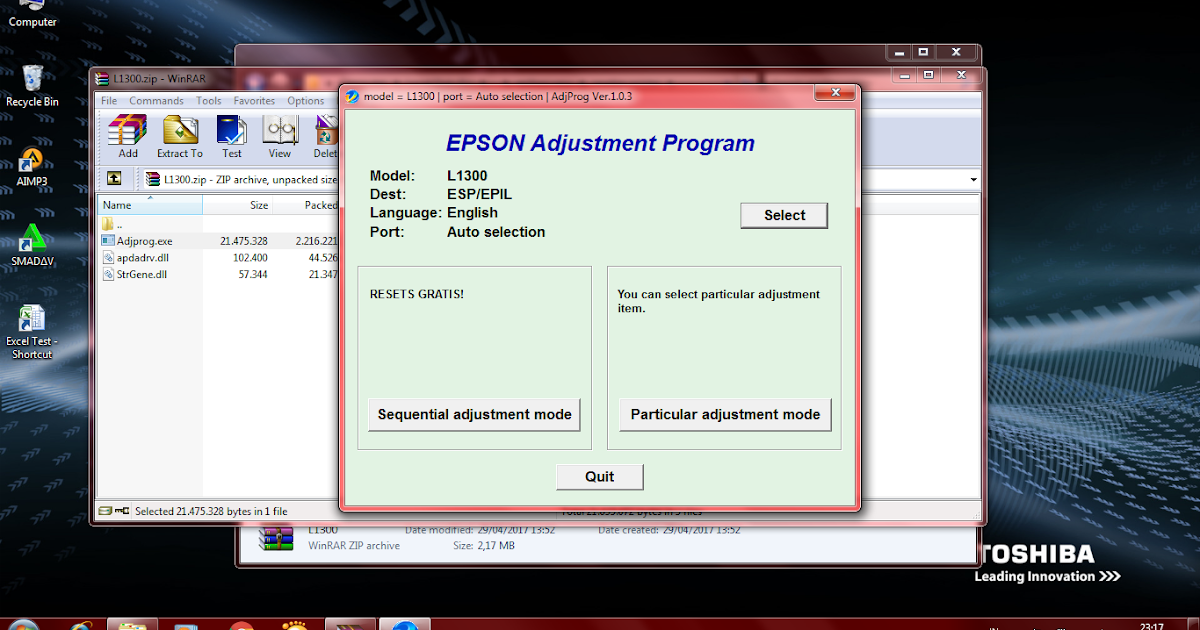Click the Adjprog.exe file icon

[109, 241]
